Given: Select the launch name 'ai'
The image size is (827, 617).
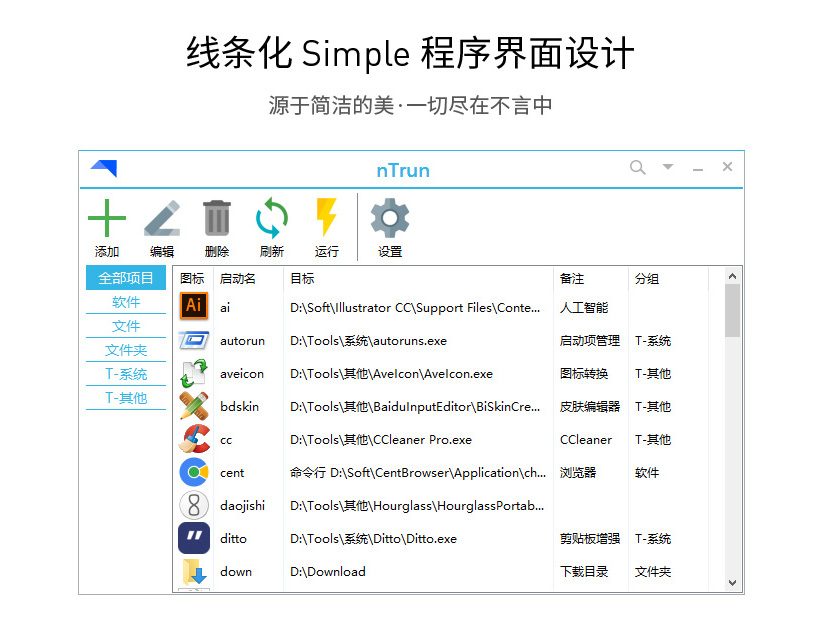Looking at the screenshot, I should 225,307.
